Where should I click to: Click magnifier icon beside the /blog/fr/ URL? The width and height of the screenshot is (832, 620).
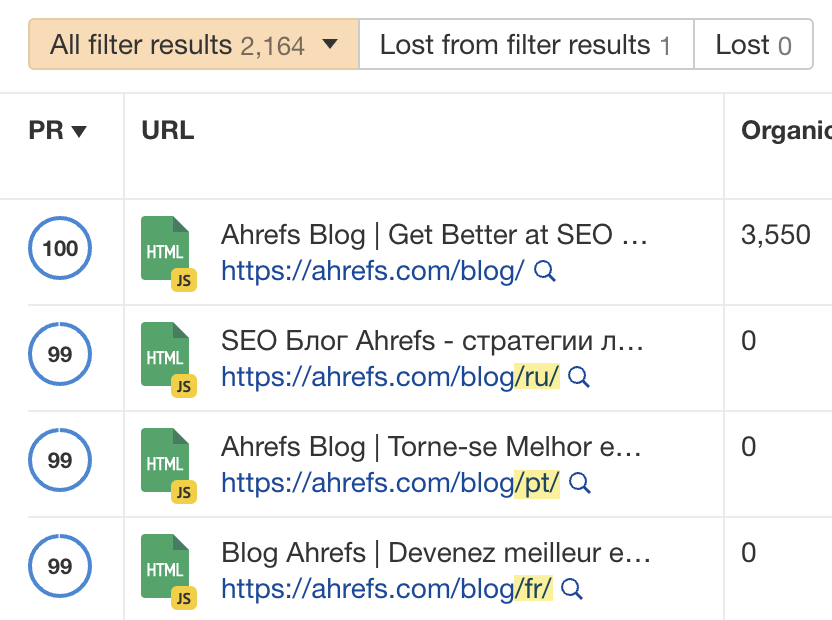pyautogui.click(x=572, y=589)
